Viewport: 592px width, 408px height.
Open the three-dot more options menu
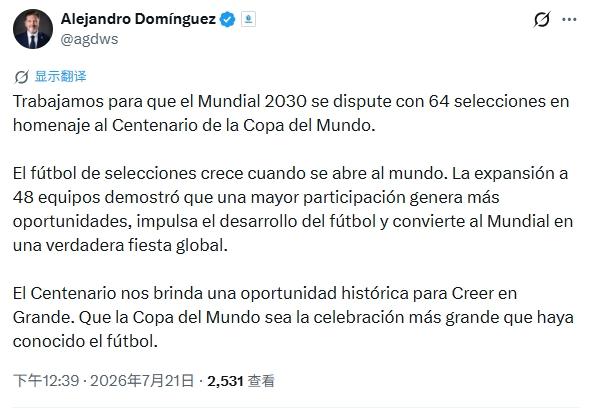coord(569,20)
